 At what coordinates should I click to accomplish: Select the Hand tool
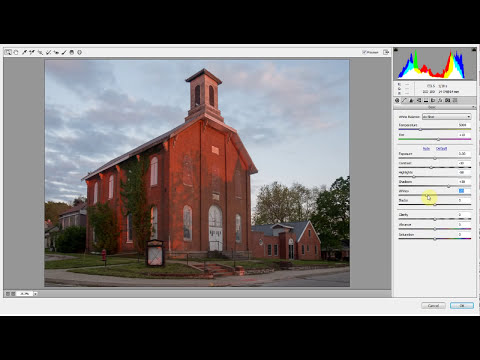tap(16, 52)
